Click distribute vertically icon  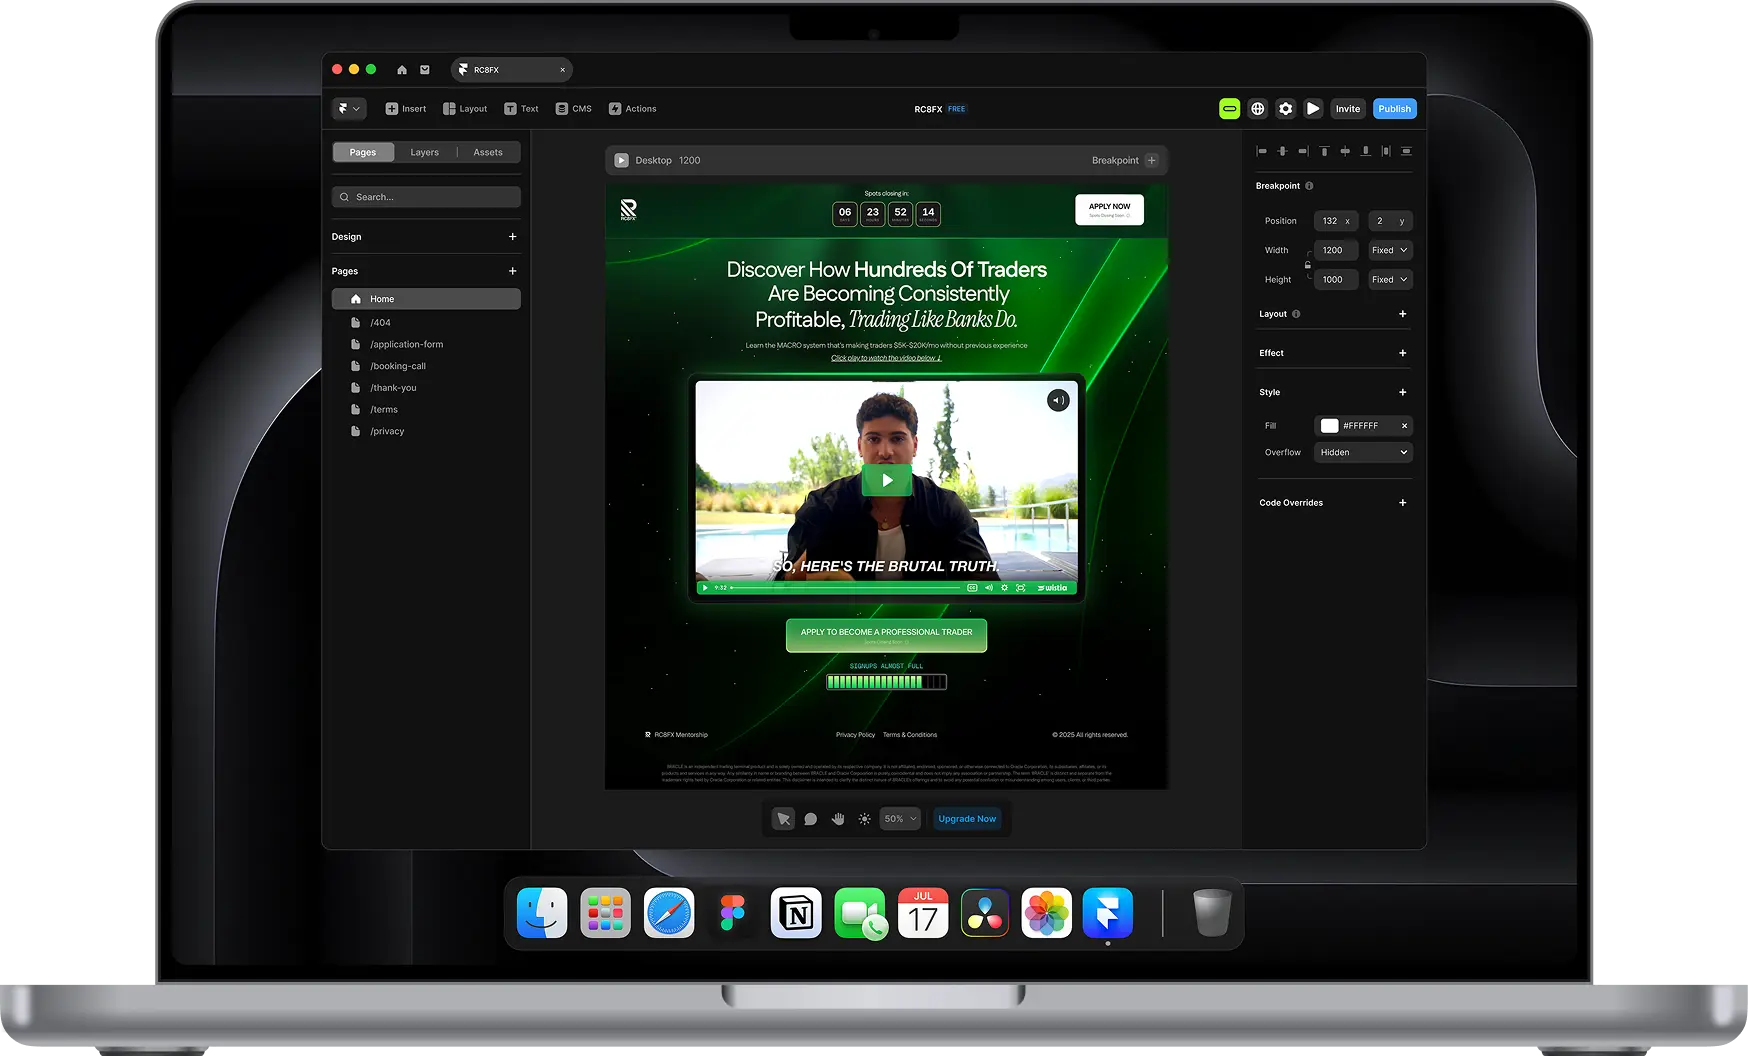pyautogui.click(x=1406, y=151)
